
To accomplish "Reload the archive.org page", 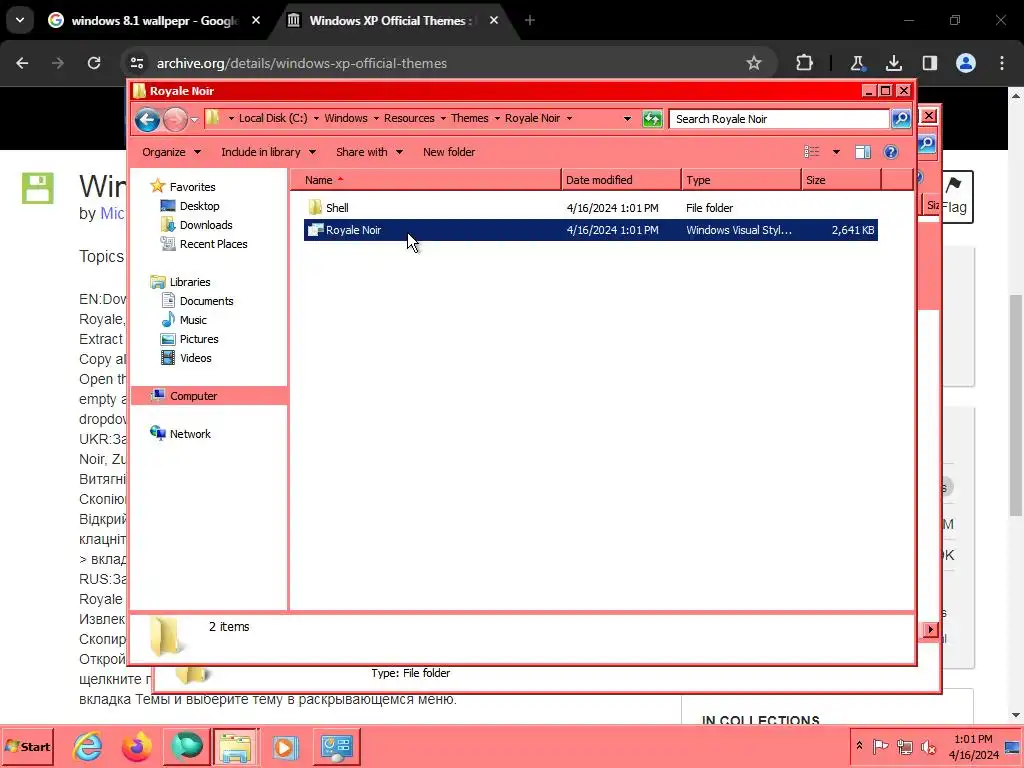I will tap(94, 63).
